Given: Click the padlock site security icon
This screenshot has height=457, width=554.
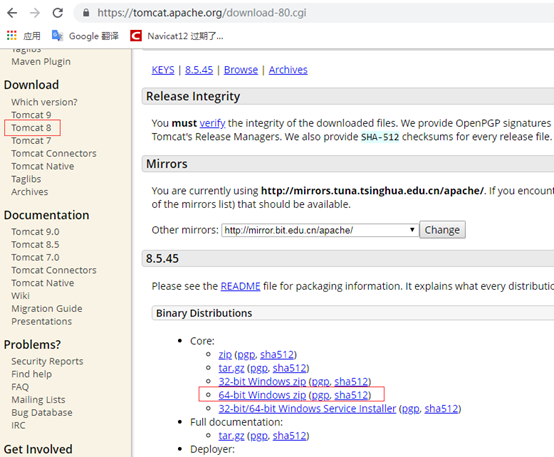Looking at the screenshot, I should [x=86, y=13].
